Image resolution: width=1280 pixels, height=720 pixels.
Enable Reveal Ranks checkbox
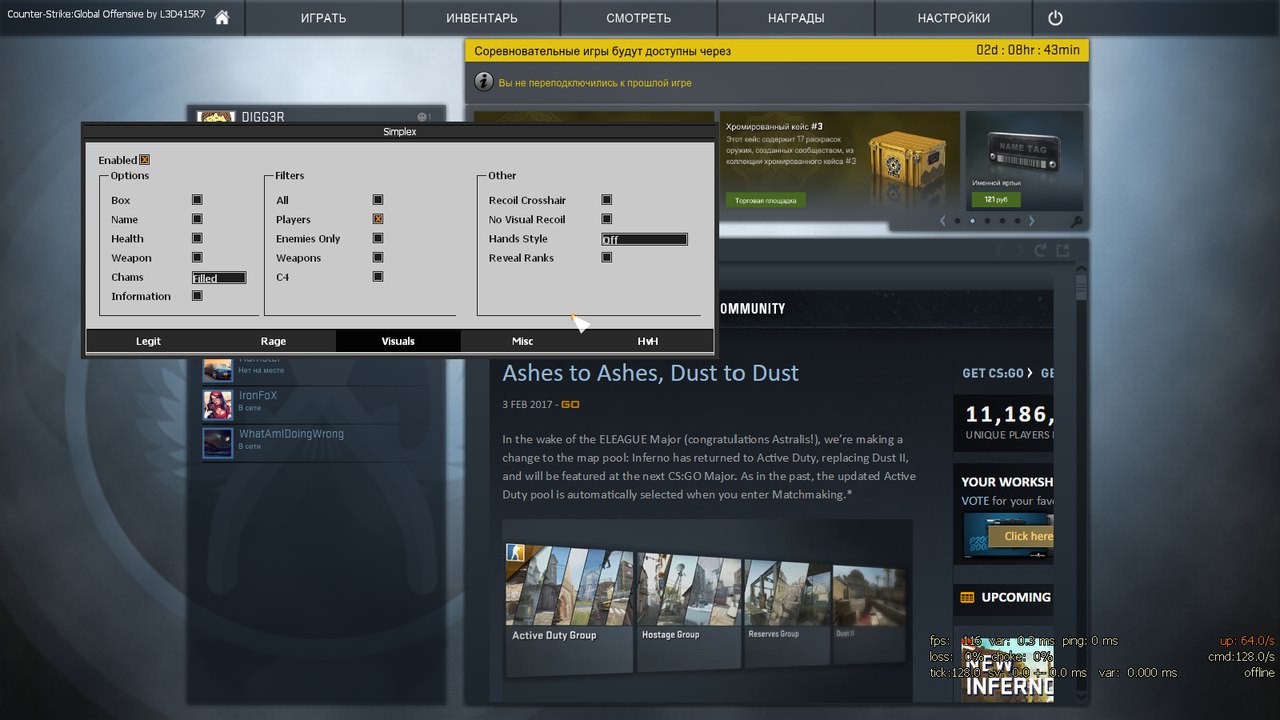pos(607,258)
